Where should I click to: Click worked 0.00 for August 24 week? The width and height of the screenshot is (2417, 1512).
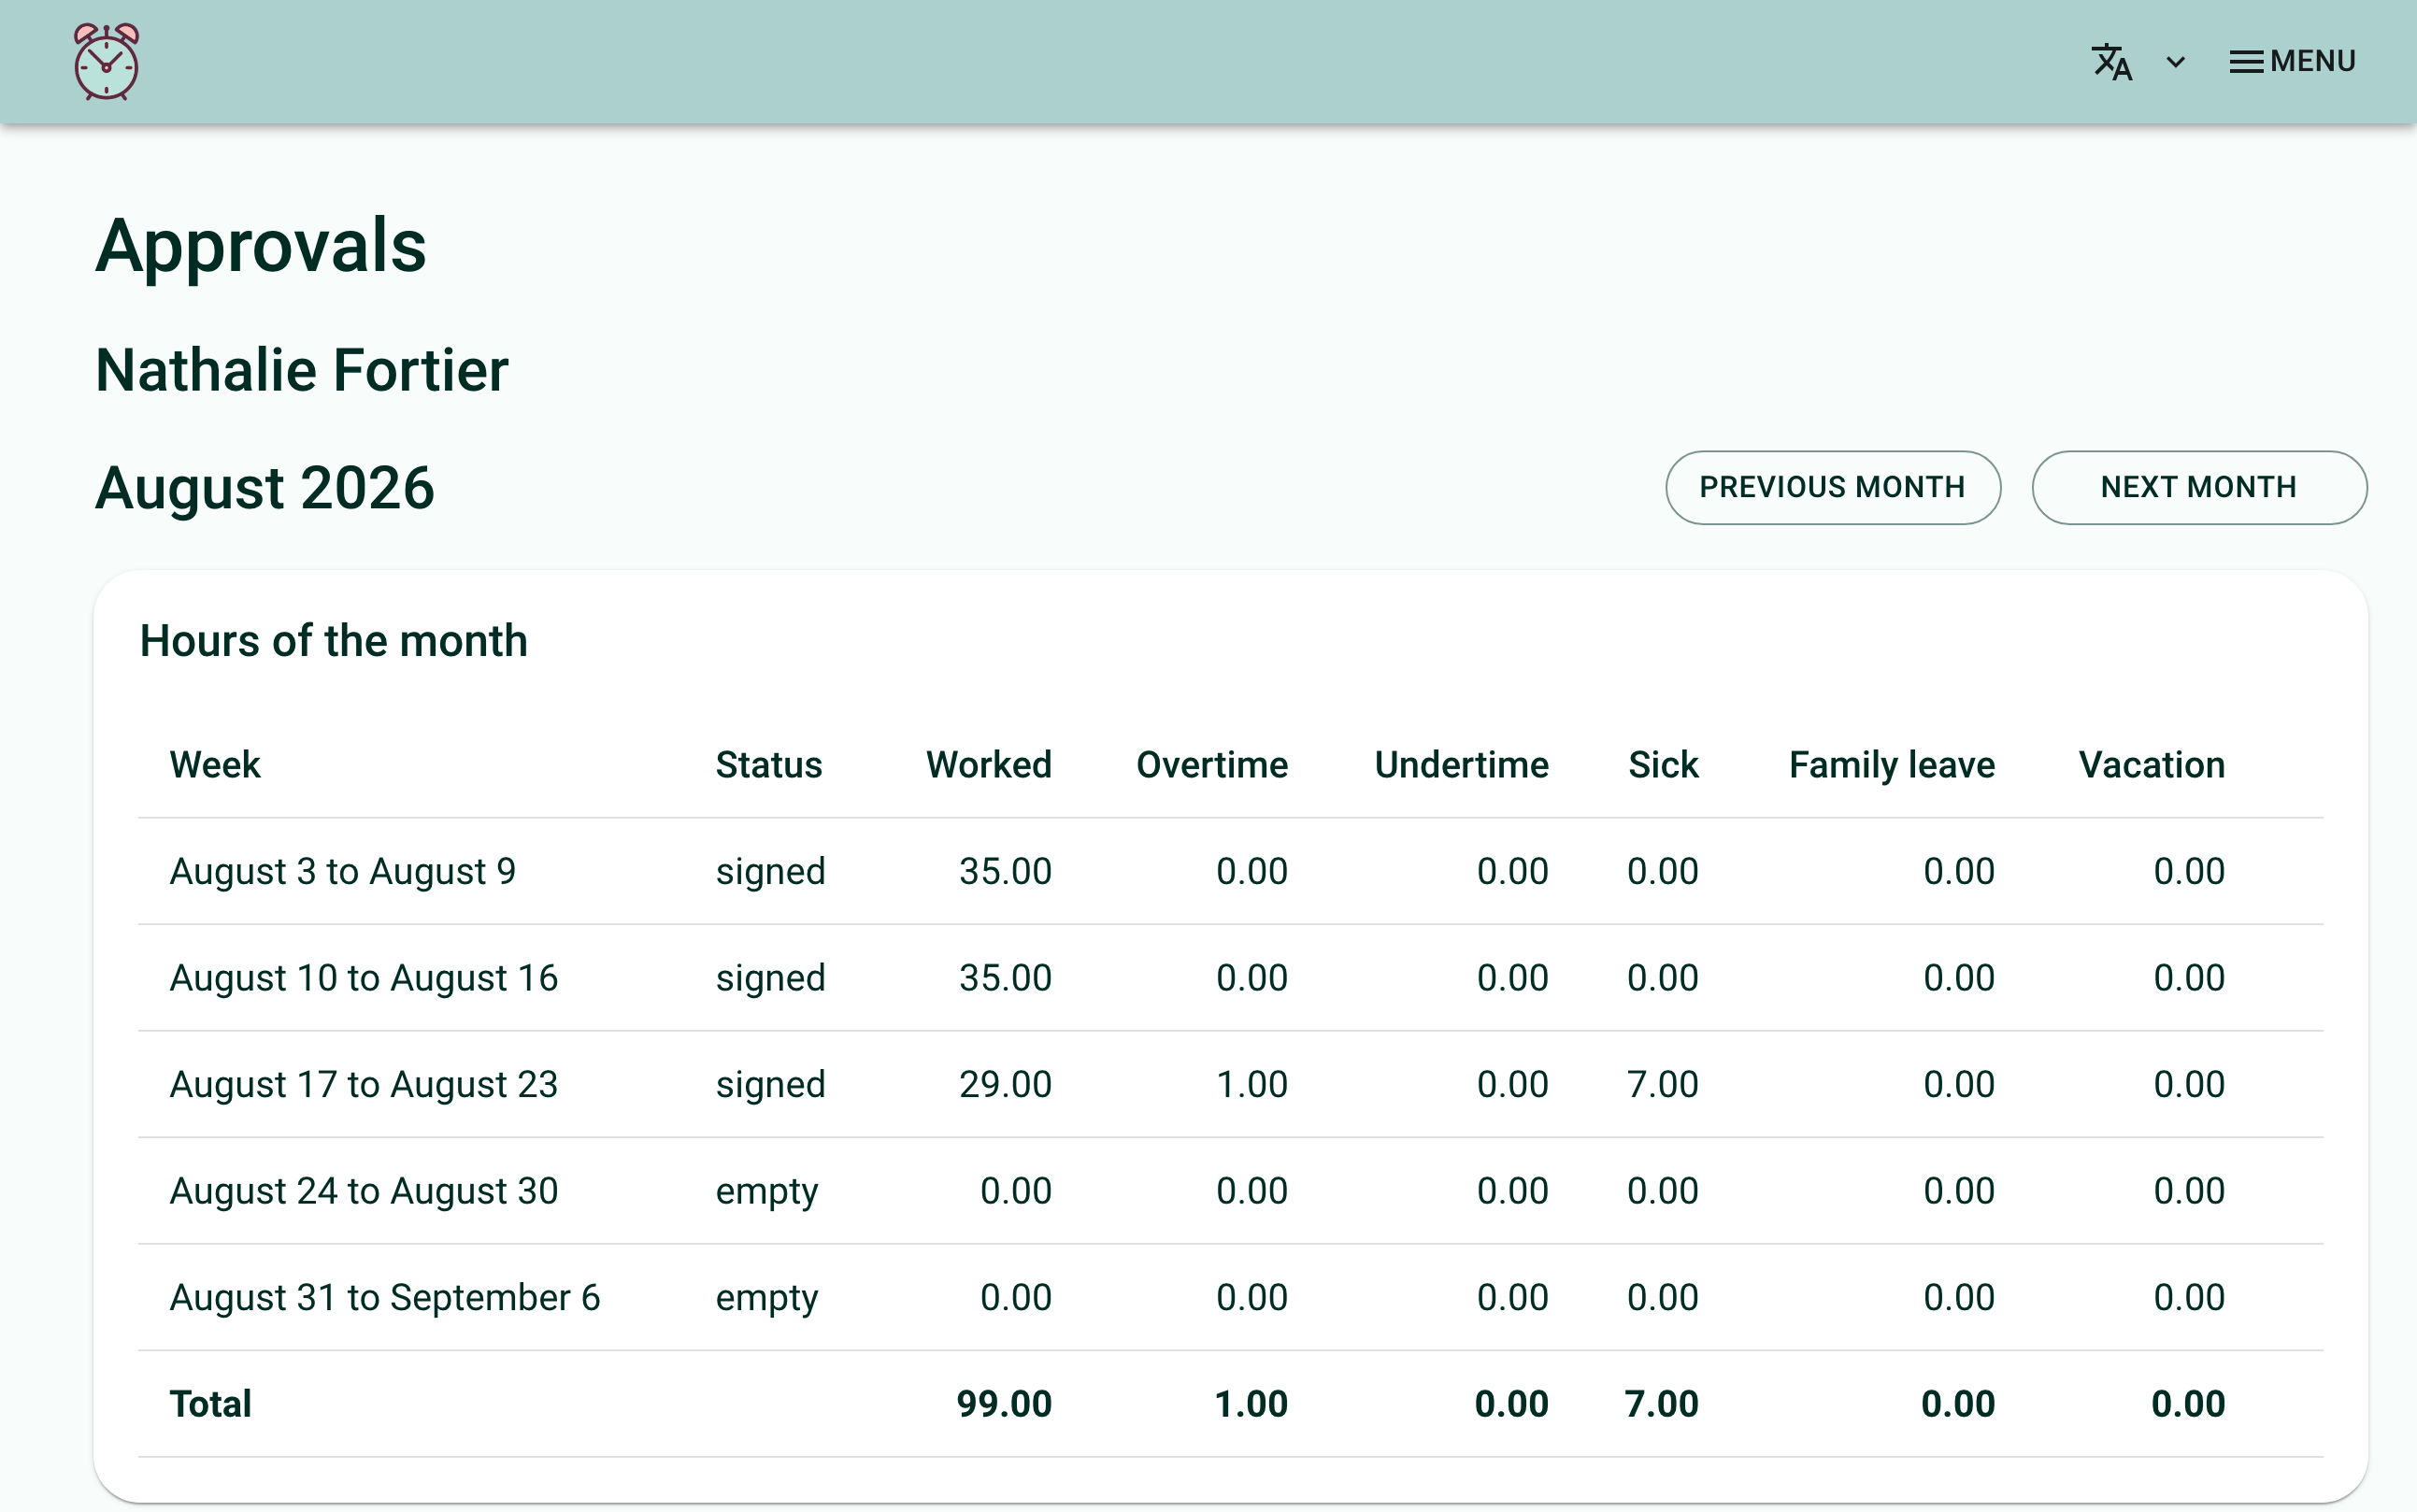(x=1016, y=1191)
